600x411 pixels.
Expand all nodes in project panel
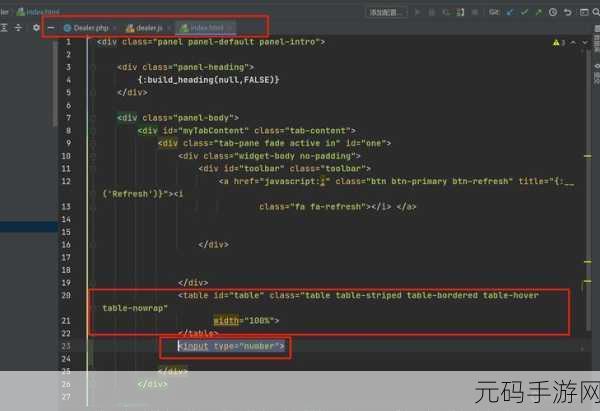(x=4, y=28)
